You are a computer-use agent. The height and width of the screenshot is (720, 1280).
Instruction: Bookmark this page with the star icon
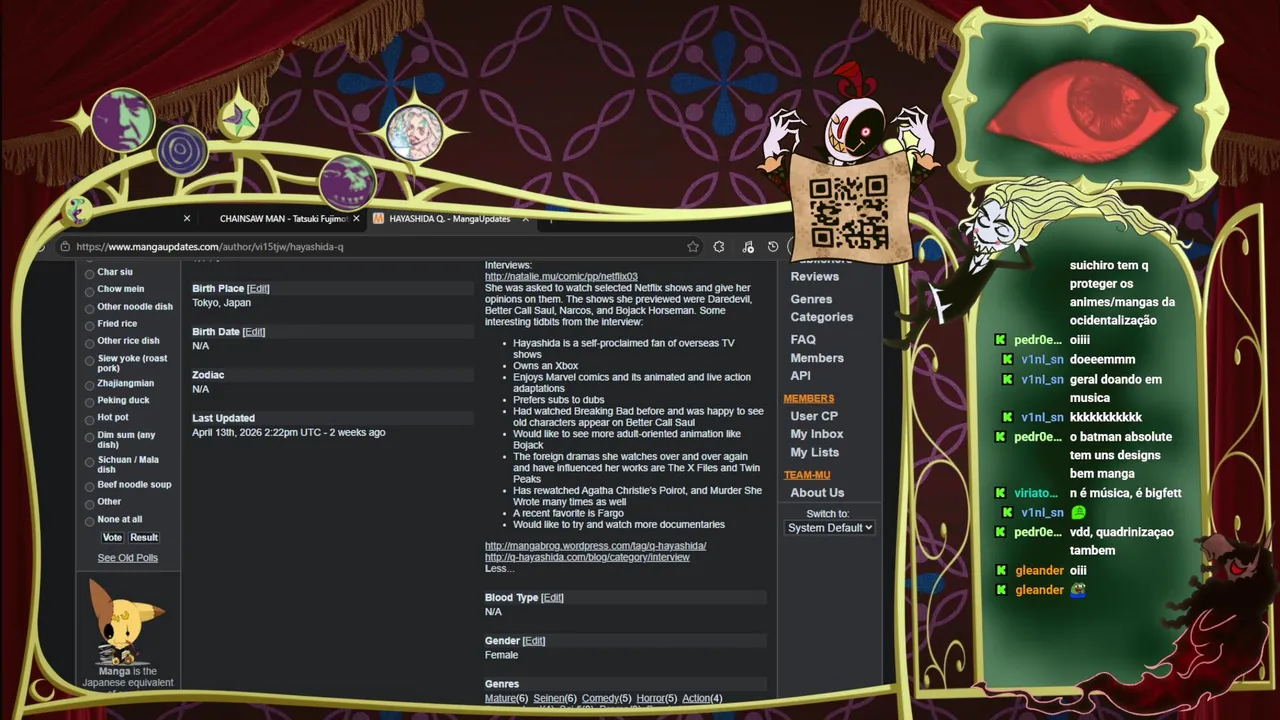693,246
